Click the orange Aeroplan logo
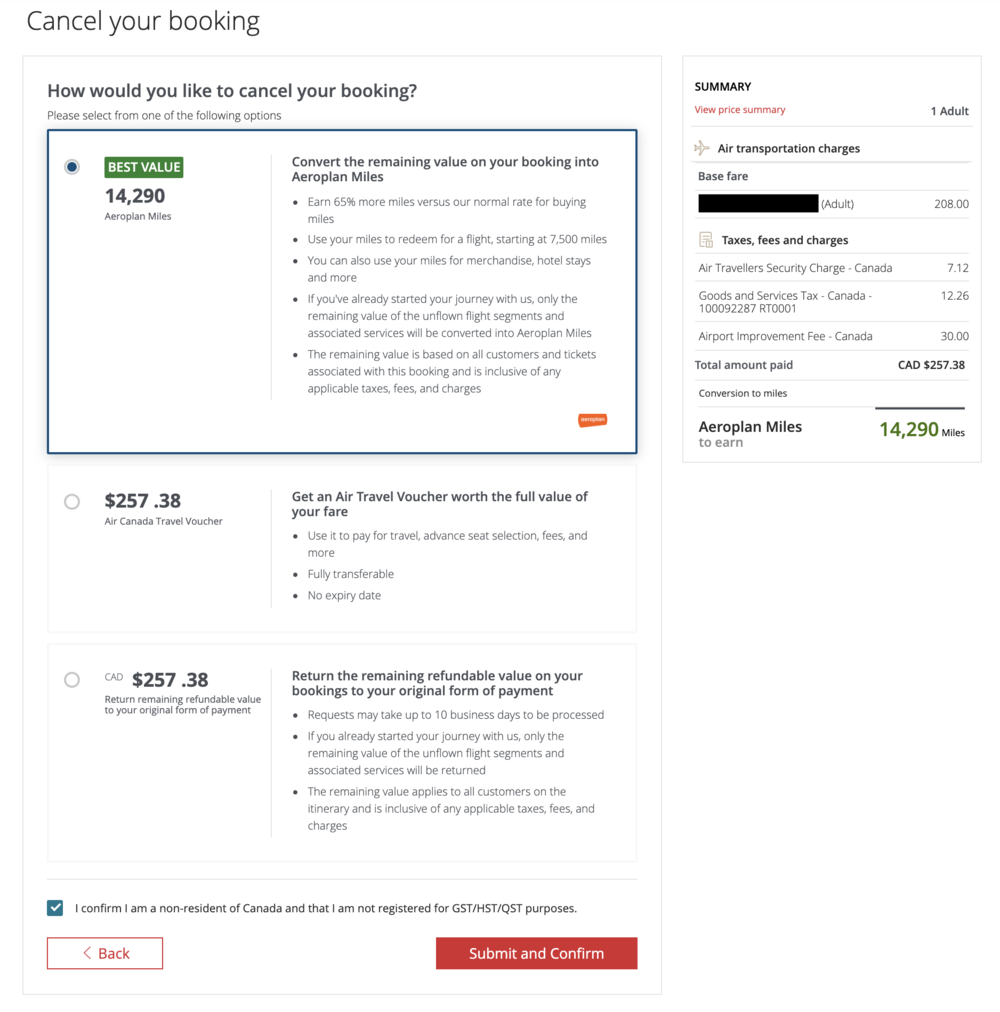This screenshot has width=1000, height=1012. (x=592, y=420)
